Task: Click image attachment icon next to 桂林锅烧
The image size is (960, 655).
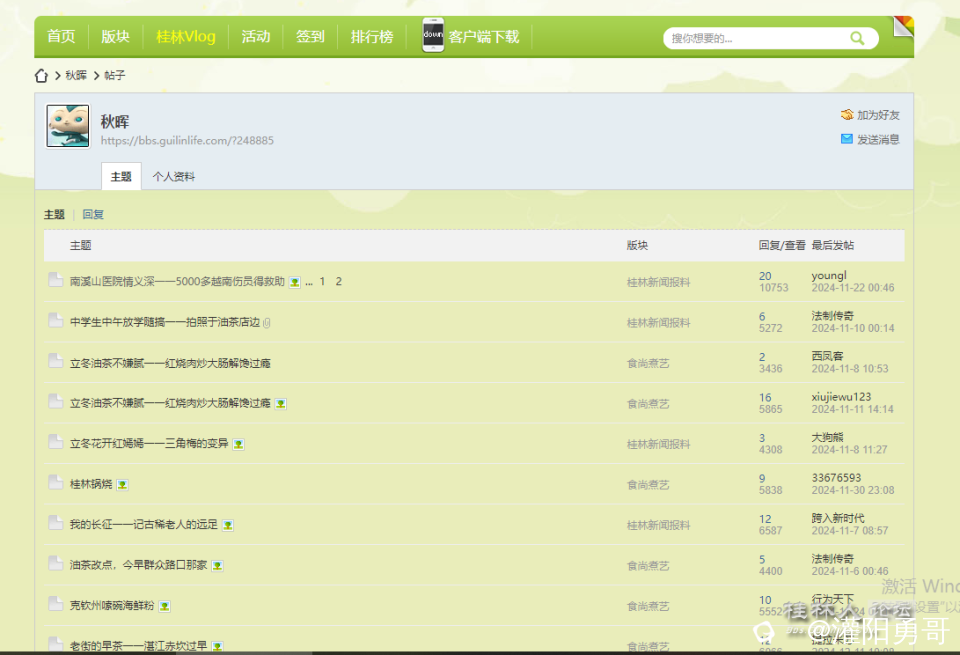Action: [122, 484]
